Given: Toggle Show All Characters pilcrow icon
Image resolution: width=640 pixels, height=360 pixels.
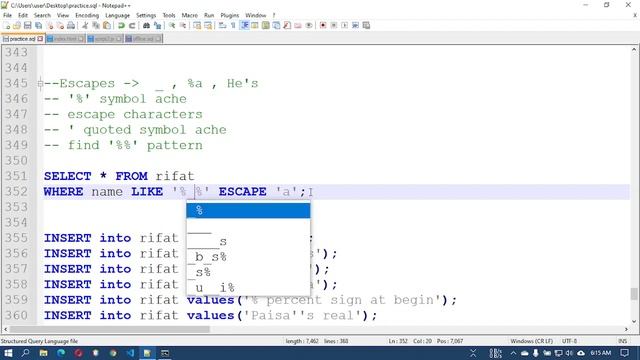Looking at the screenshot, I should (x=233, y=25).
